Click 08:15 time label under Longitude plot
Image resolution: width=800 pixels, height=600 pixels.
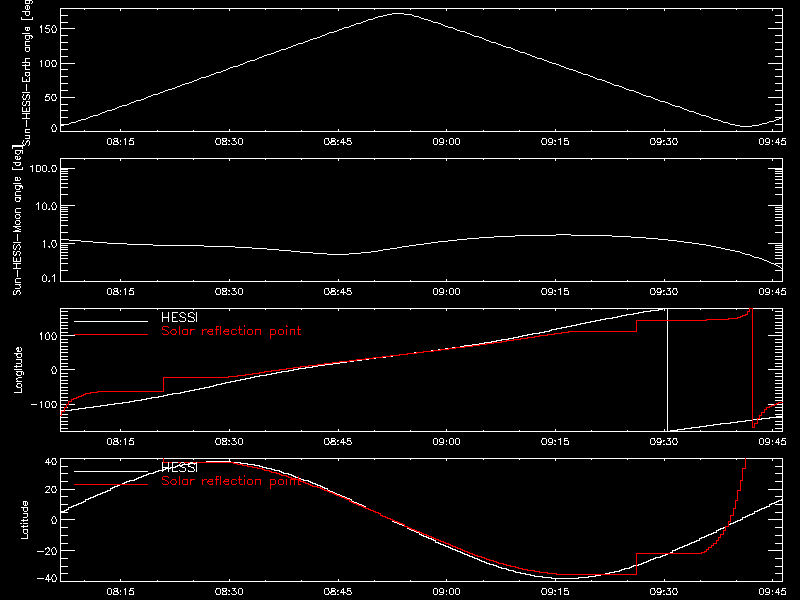pos(120,442)
